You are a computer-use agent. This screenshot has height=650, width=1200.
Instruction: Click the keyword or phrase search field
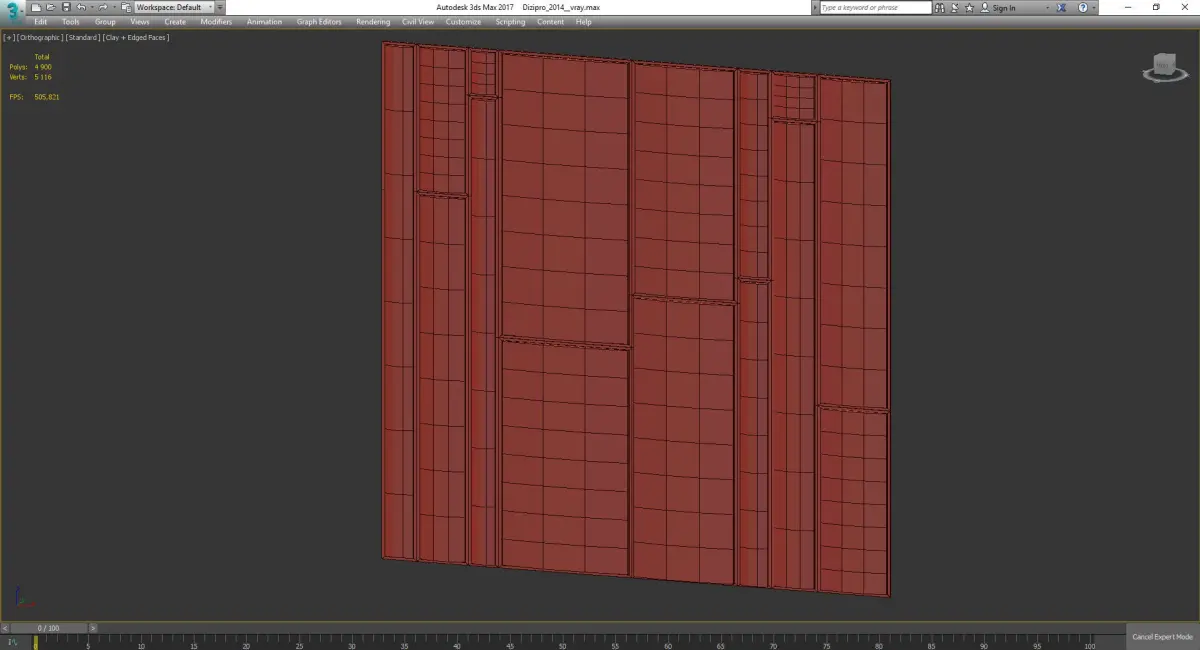[876, 7]
